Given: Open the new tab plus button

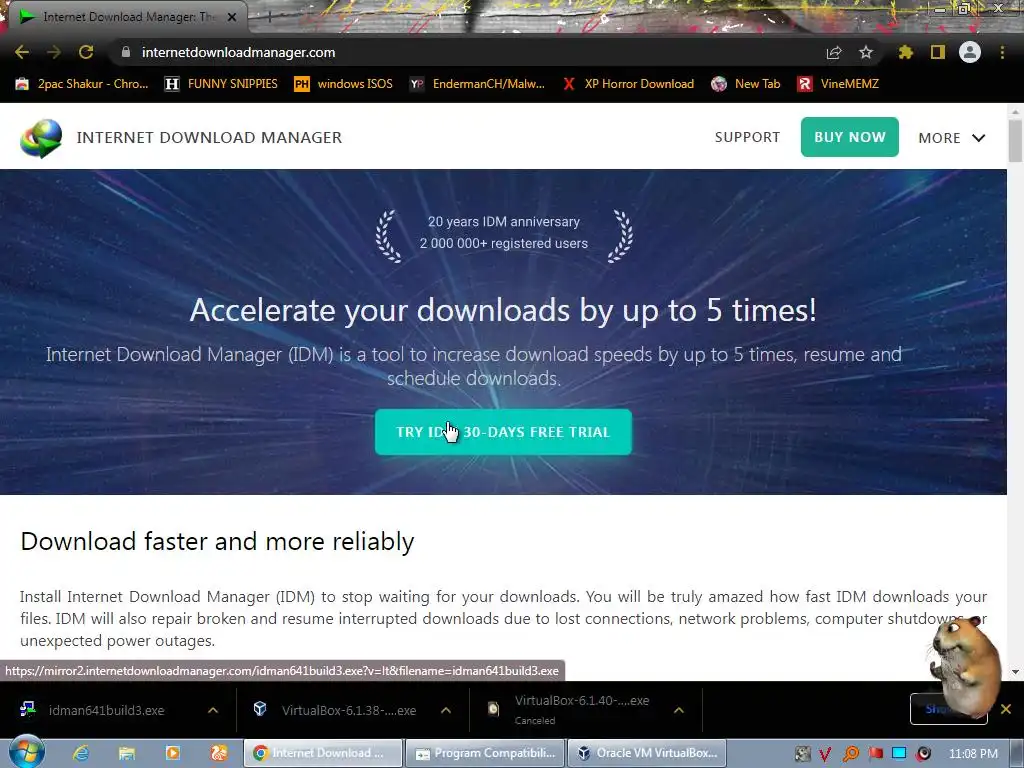Looking at the screenshot, I should coord(269,18).
